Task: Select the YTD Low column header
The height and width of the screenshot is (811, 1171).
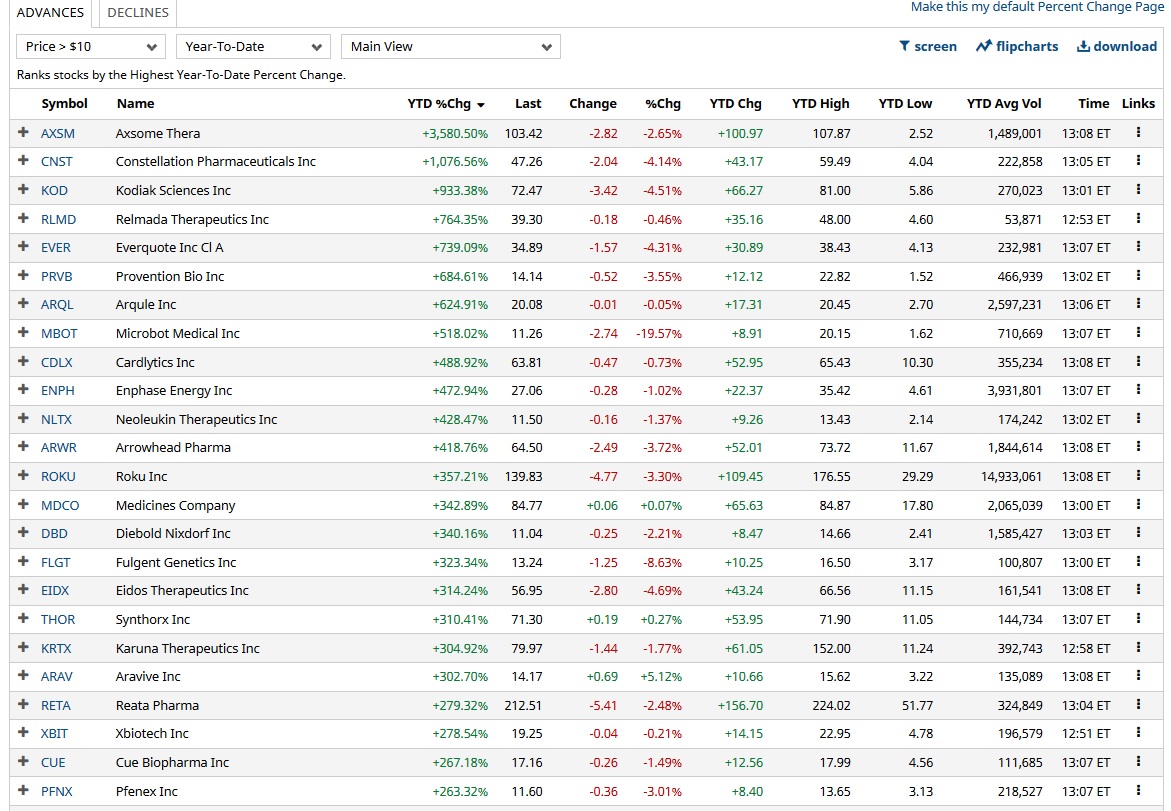Action: [x=905, y=104]
